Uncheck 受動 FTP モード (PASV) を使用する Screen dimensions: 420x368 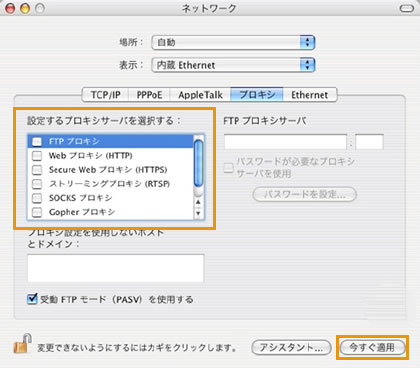pos(32,299)
